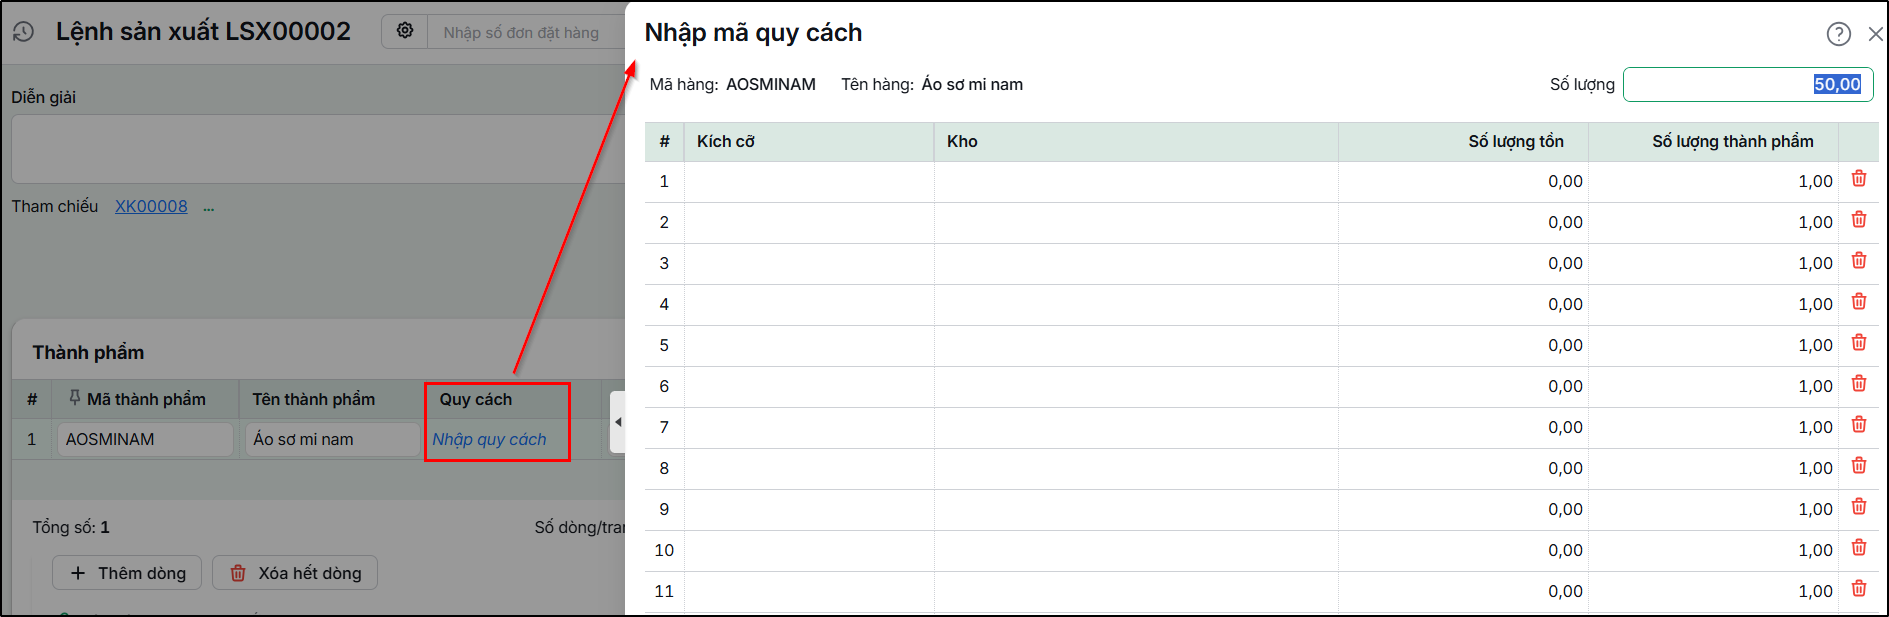Click the Xóa hết dòng button
Screen dimensions: 1889x617
(295, 573)
